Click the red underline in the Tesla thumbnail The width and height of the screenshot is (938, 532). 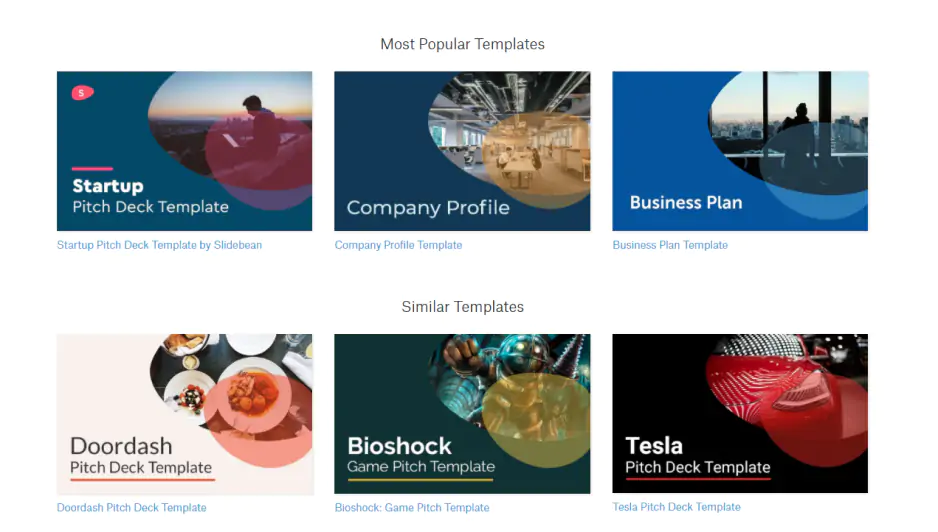(x=697, y=480)
